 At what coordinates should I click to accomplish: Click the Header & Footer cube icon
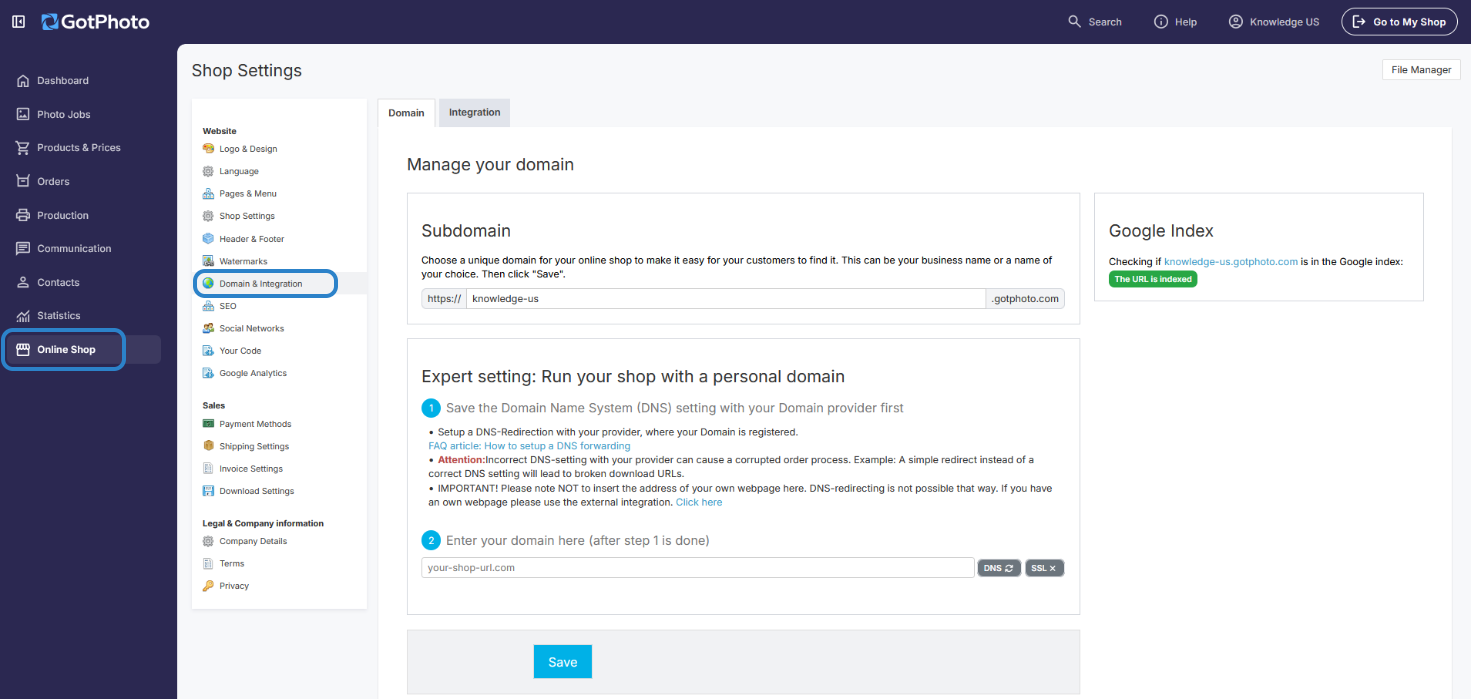[x=208, y=238]
